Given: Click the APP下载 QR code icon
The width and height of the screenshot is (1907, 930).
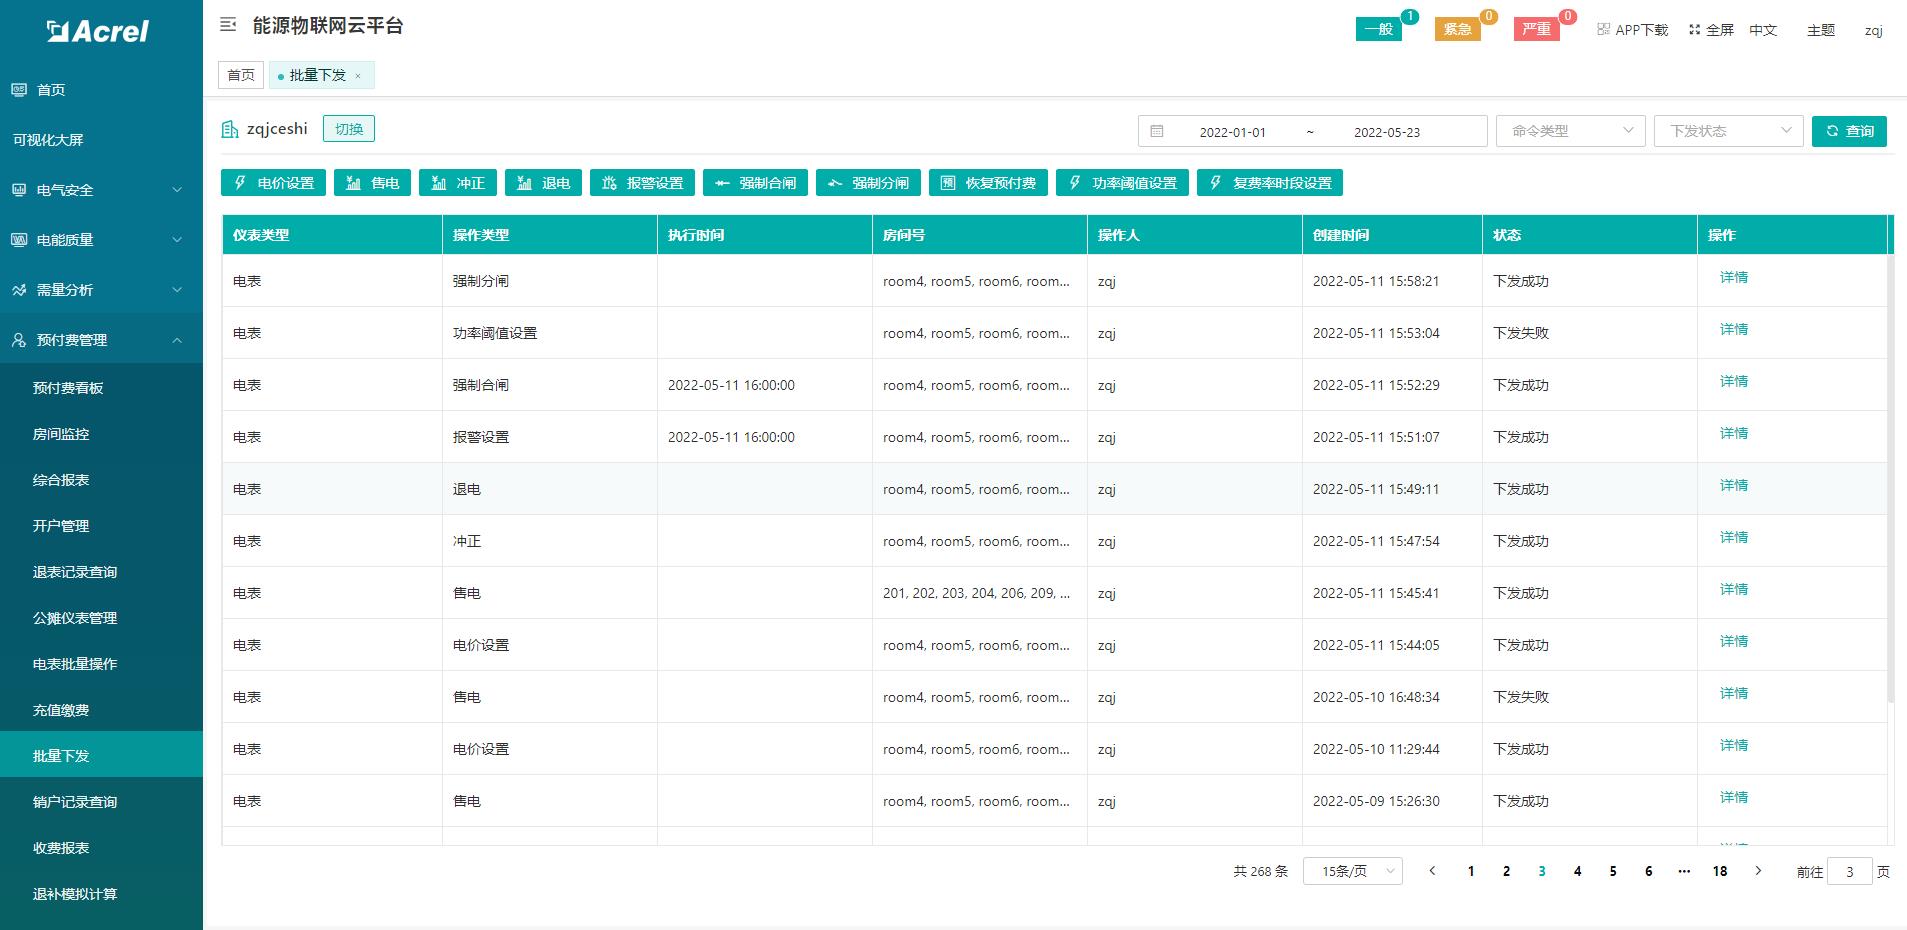Looking at the screenshot, I should 1604,30.
